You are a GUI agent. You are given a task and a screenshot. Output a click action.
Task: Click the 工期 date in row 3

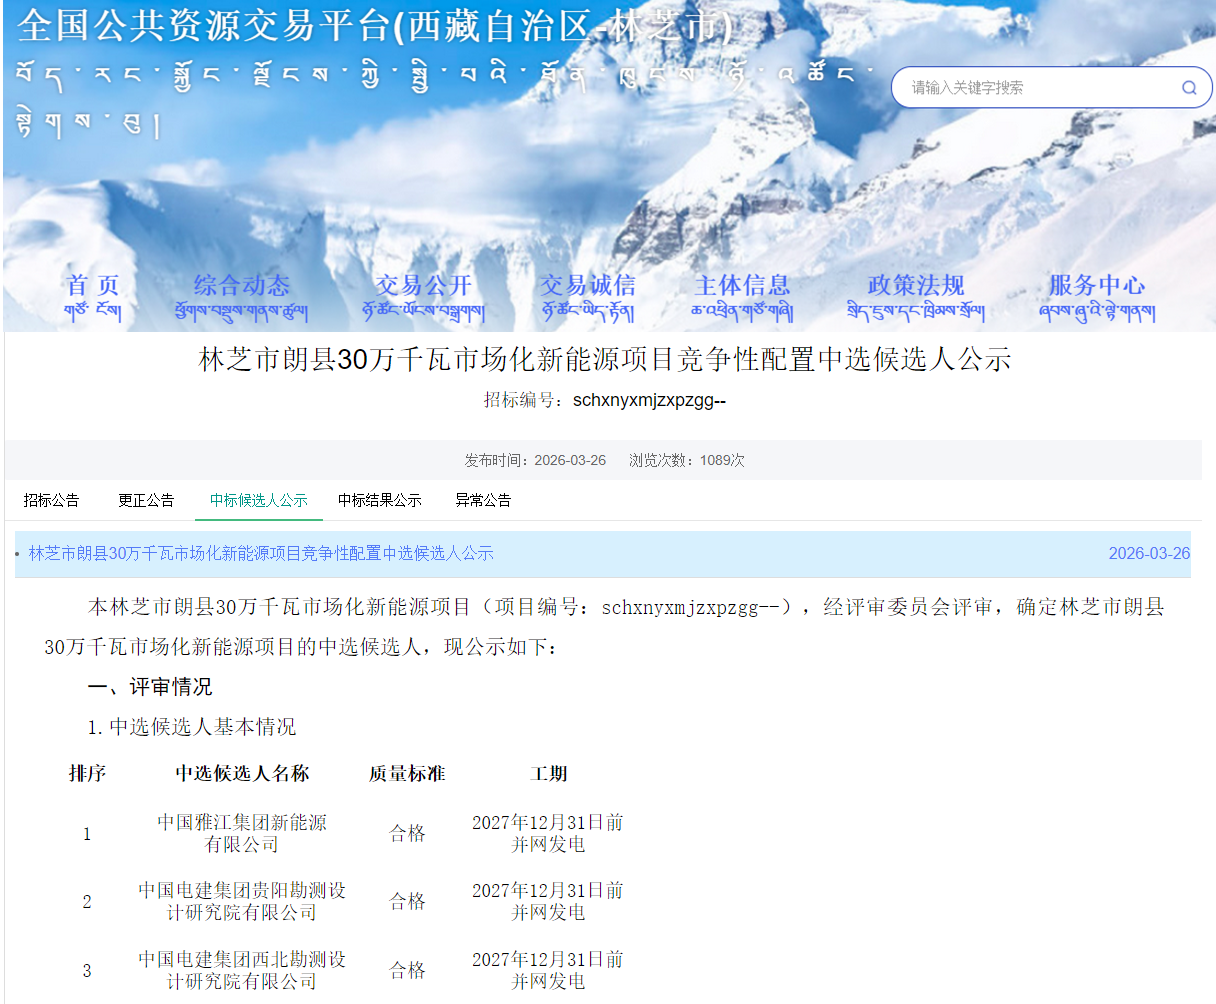[548, 970]
